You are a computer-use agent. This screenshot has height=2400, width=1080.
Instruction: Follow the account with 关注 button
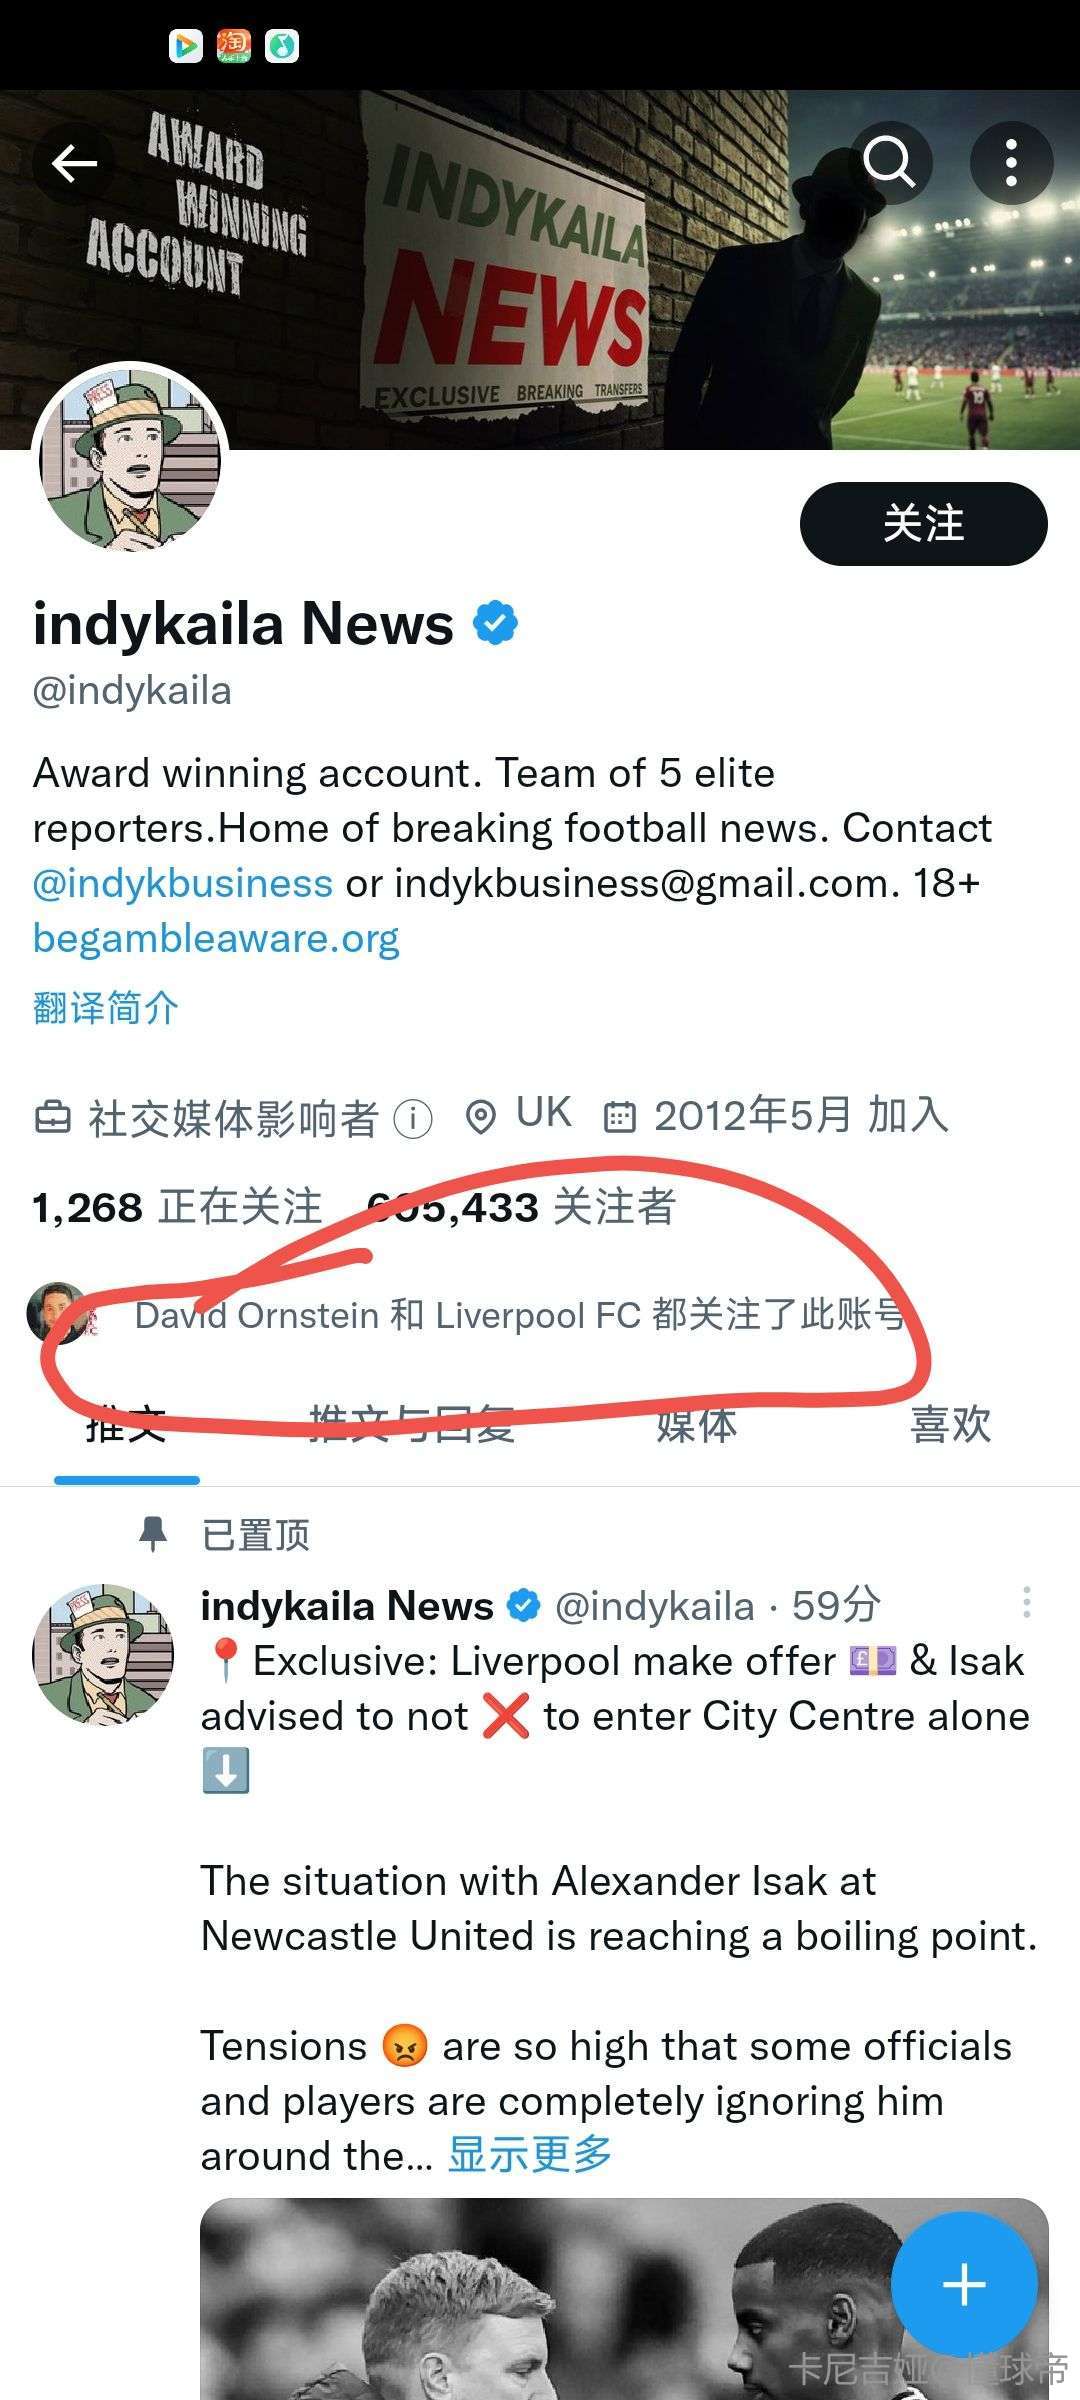coord(923,523)
